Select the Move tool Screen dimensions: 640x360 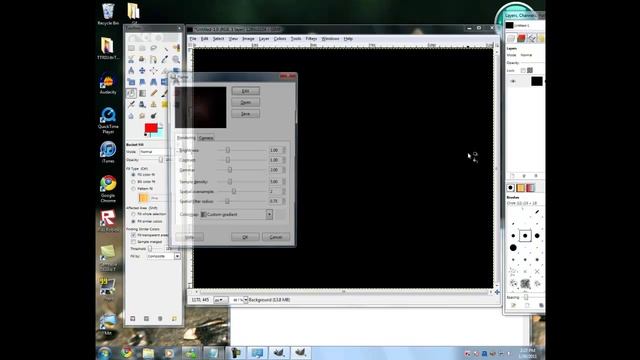pyautogui.click(x=142, y=70)
